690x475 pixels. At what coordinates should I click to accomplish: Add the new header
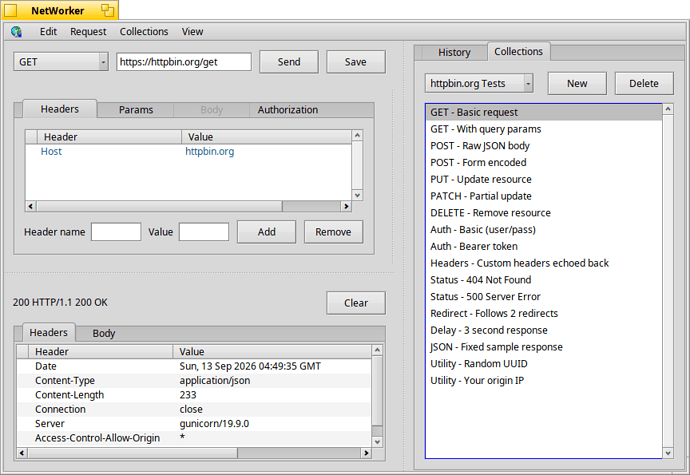tap(267, 232)
